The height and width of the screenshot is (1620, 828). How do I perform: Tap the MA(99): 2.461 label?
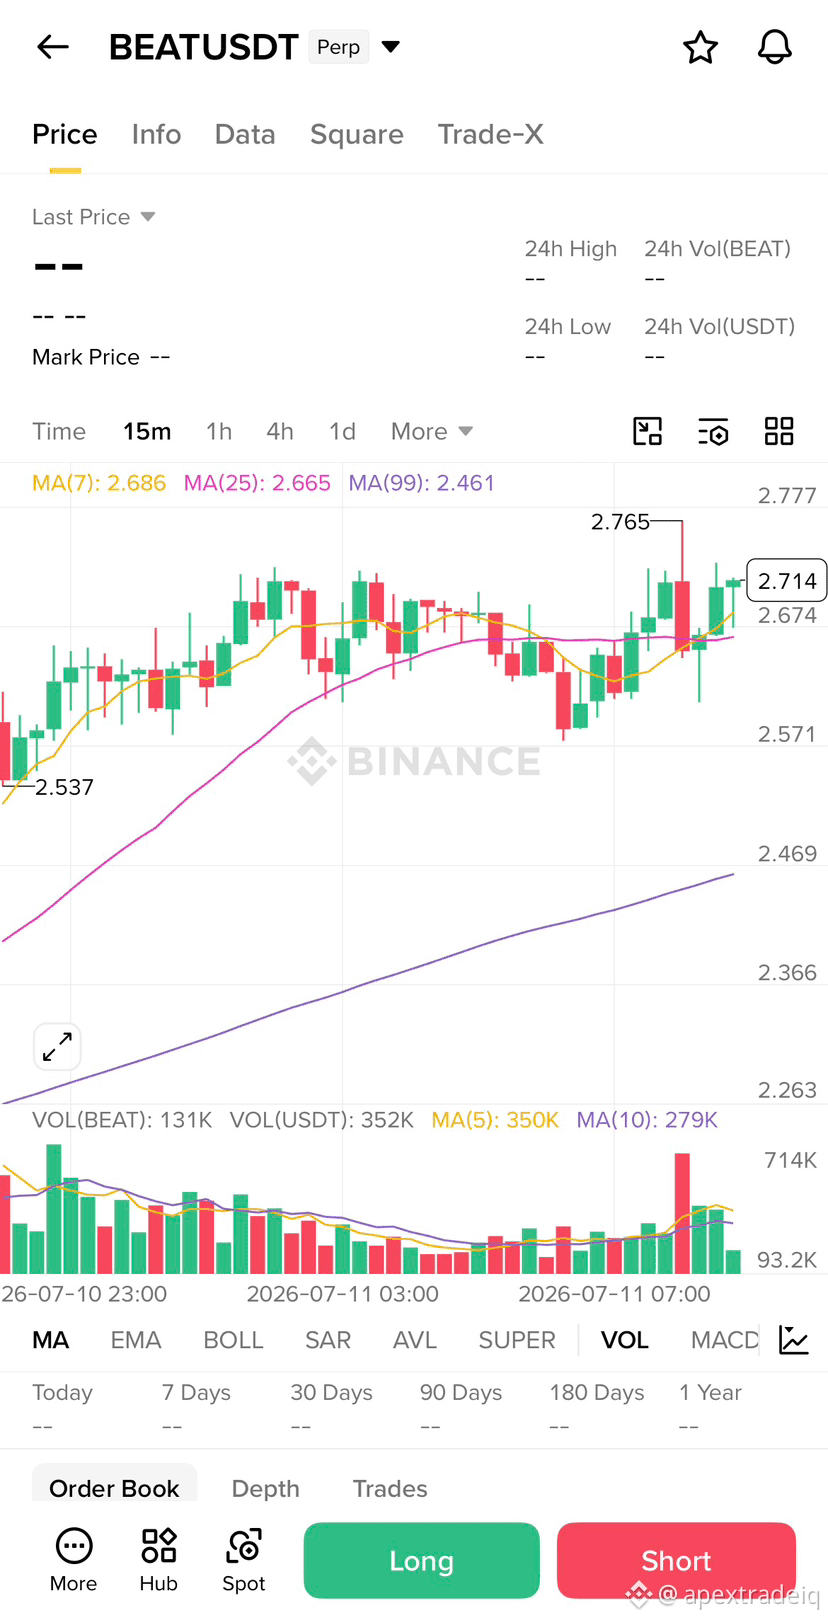click(x=422, y=483)
